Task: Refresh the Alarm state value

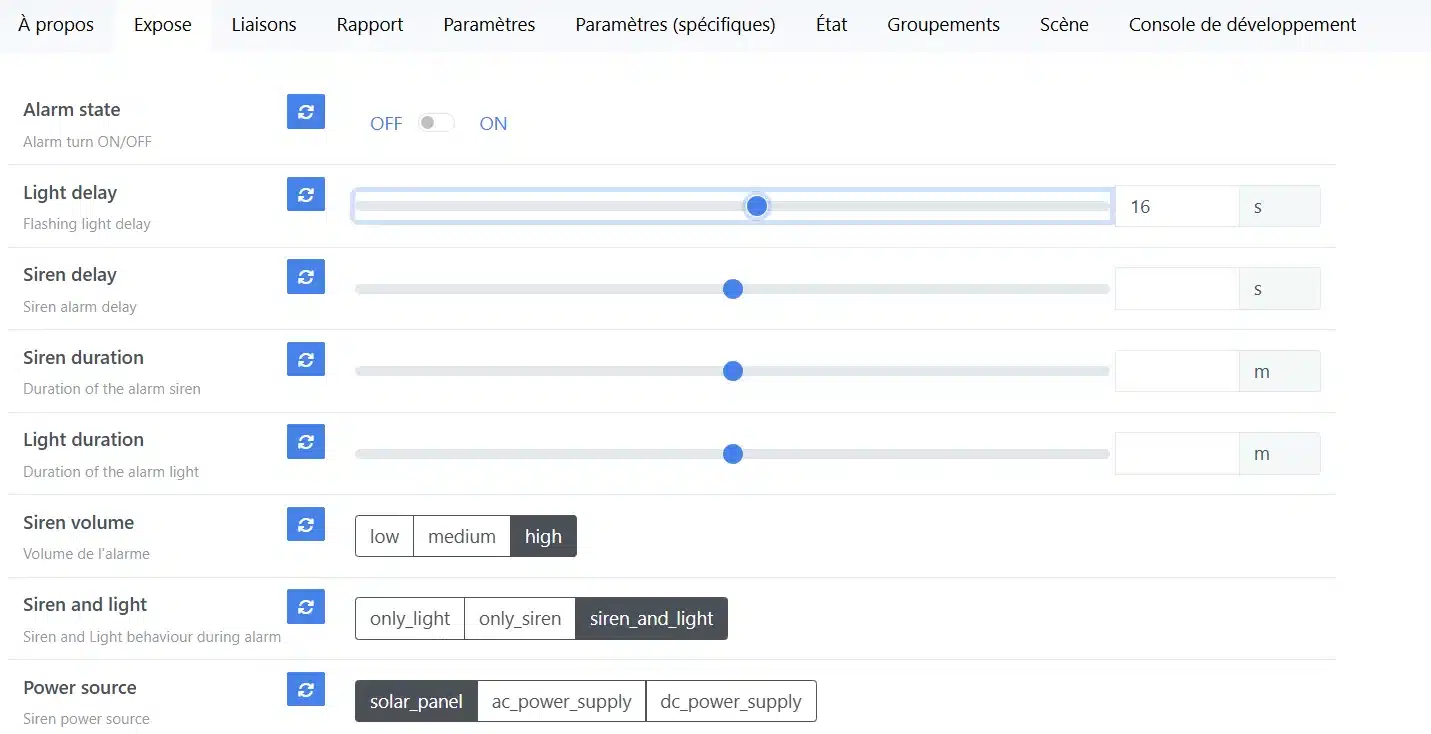Action: pos(306,111)
